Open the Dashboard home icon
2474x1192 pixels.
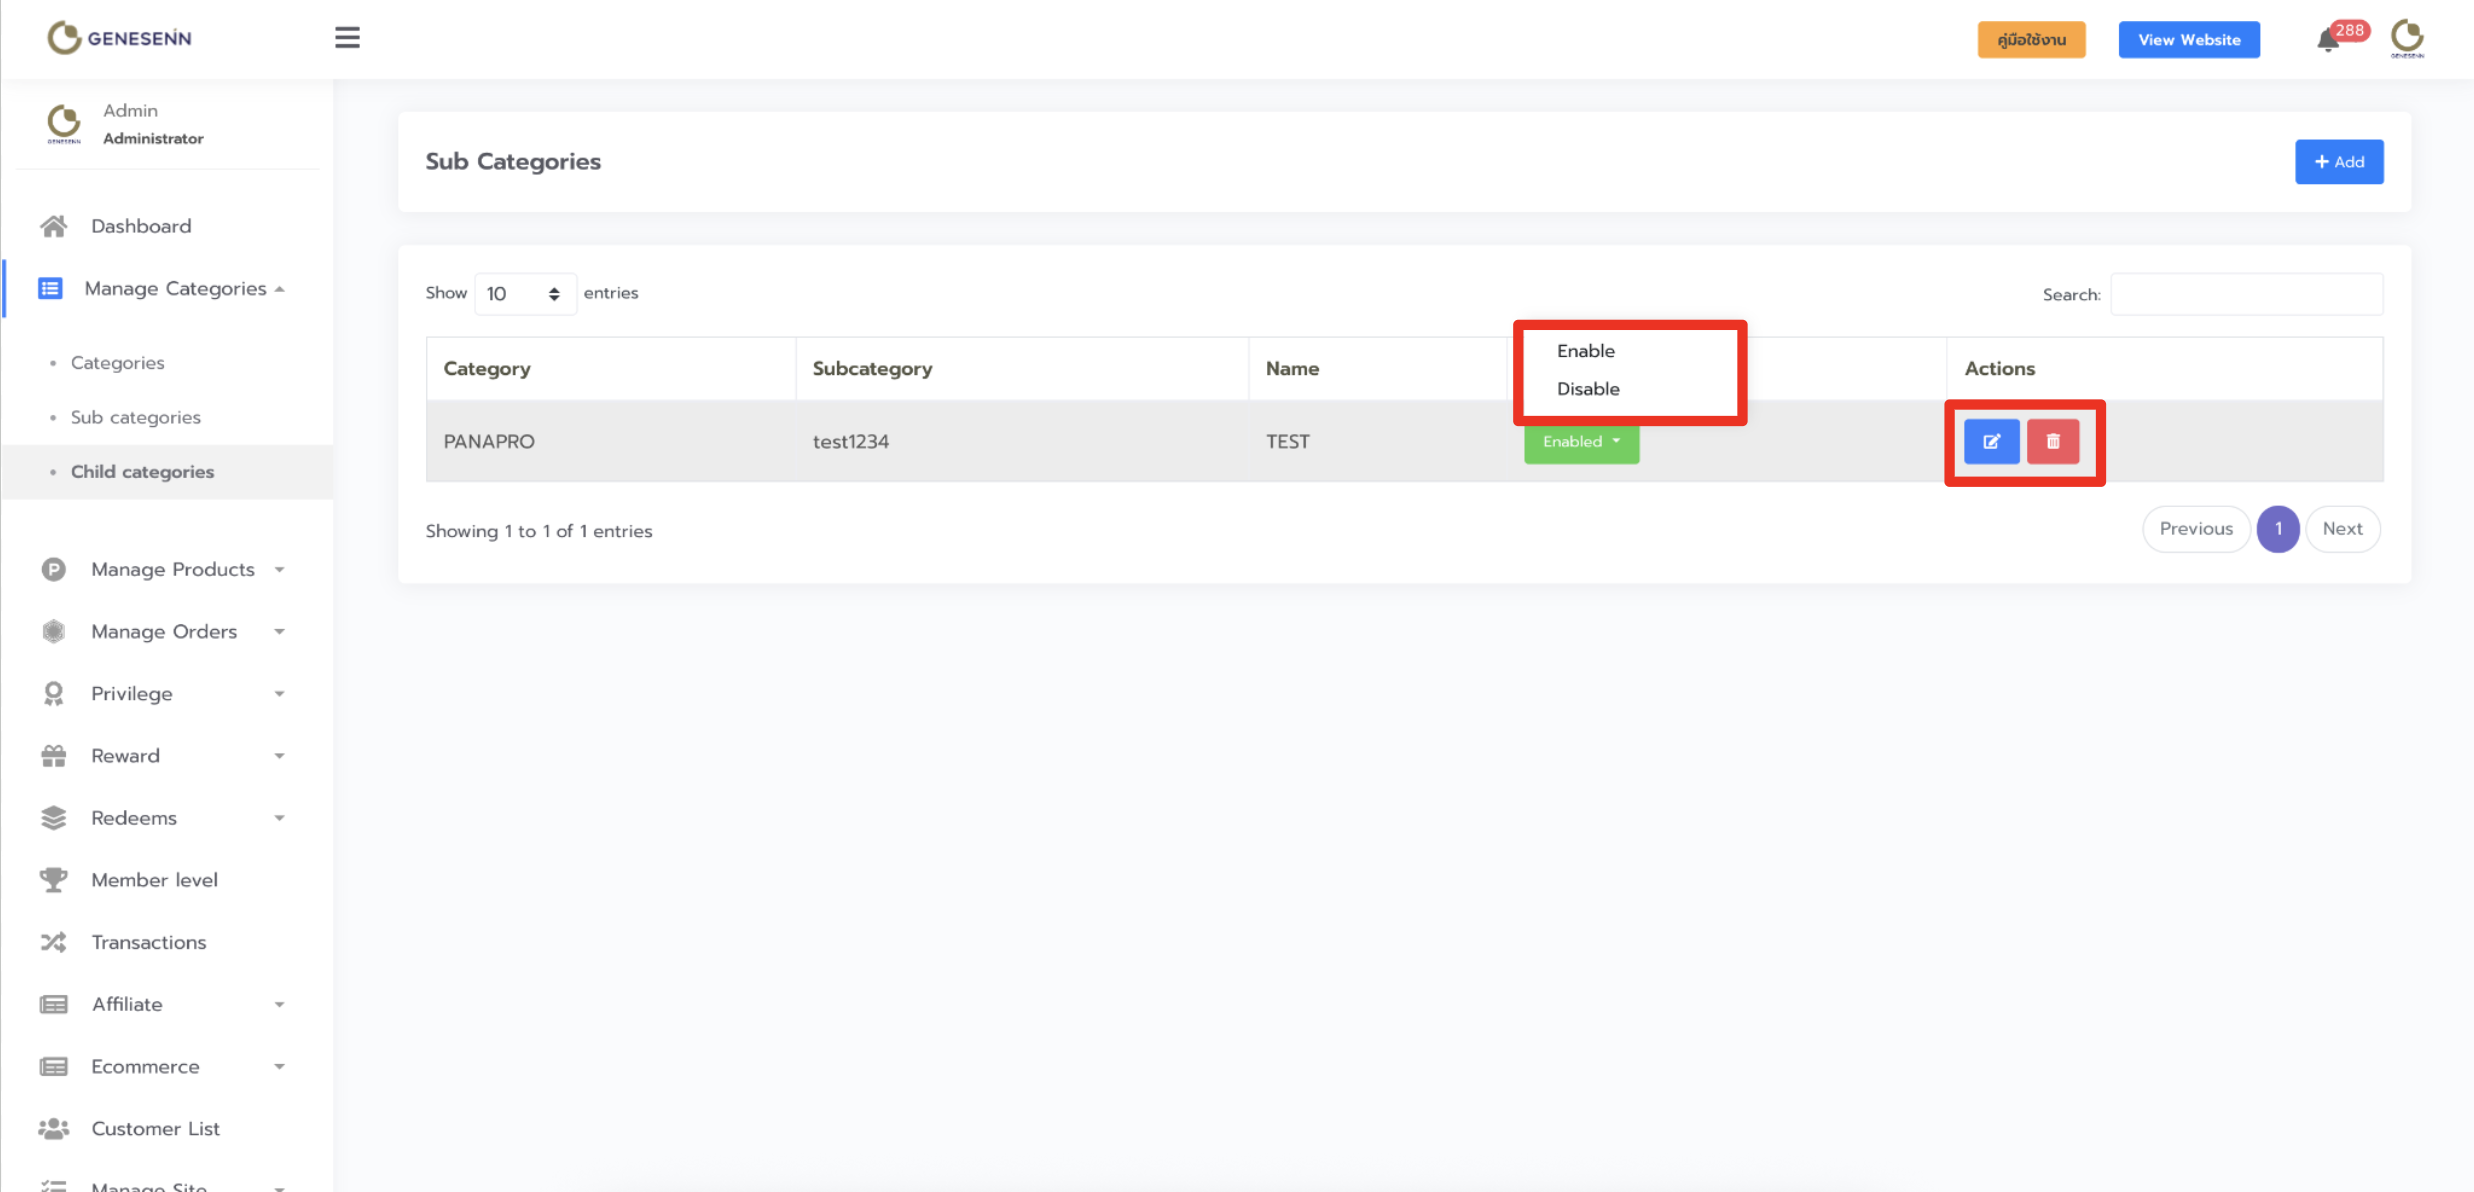[54, 226]
